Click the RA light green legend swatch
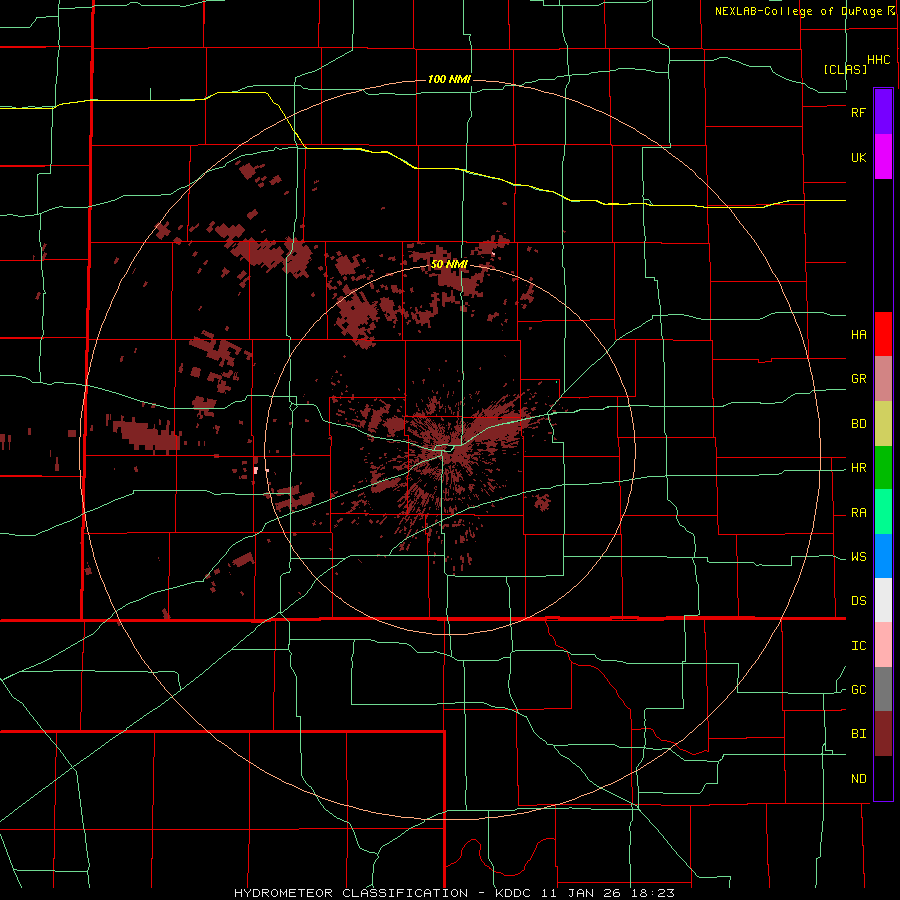 coord(883,512)
